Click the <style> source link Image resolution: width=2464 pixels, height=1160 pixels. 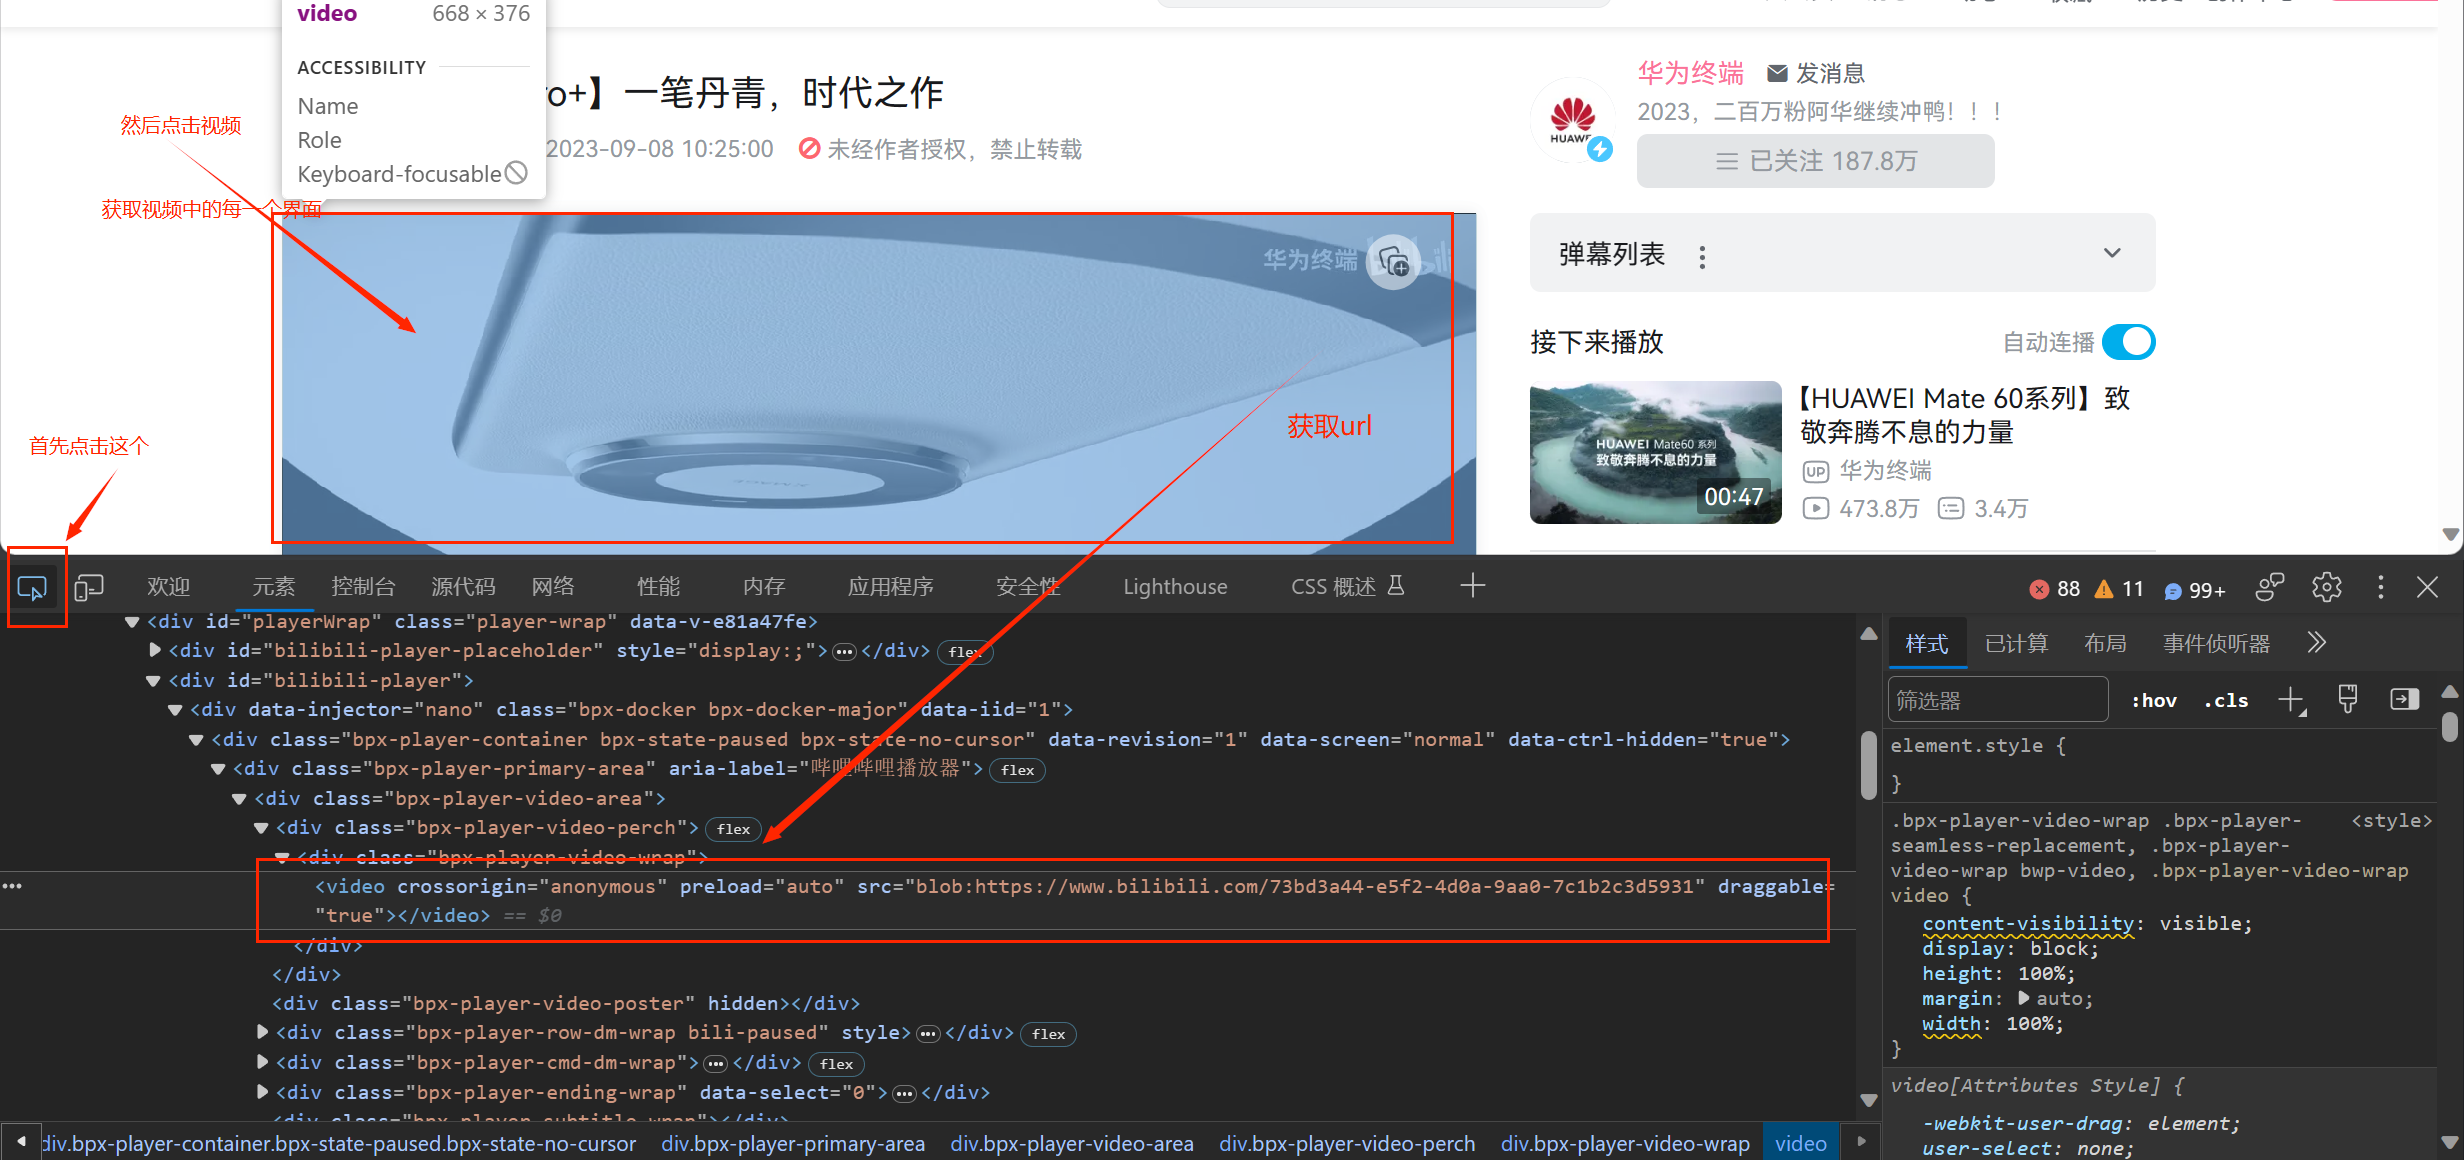click(x=2391, y=821)
